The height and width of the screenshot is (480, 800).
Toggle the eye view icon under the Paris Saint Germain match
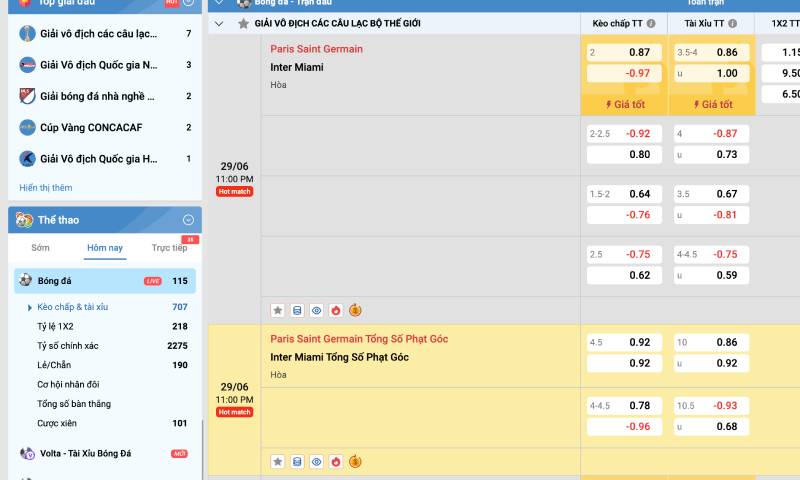(316, 310)
